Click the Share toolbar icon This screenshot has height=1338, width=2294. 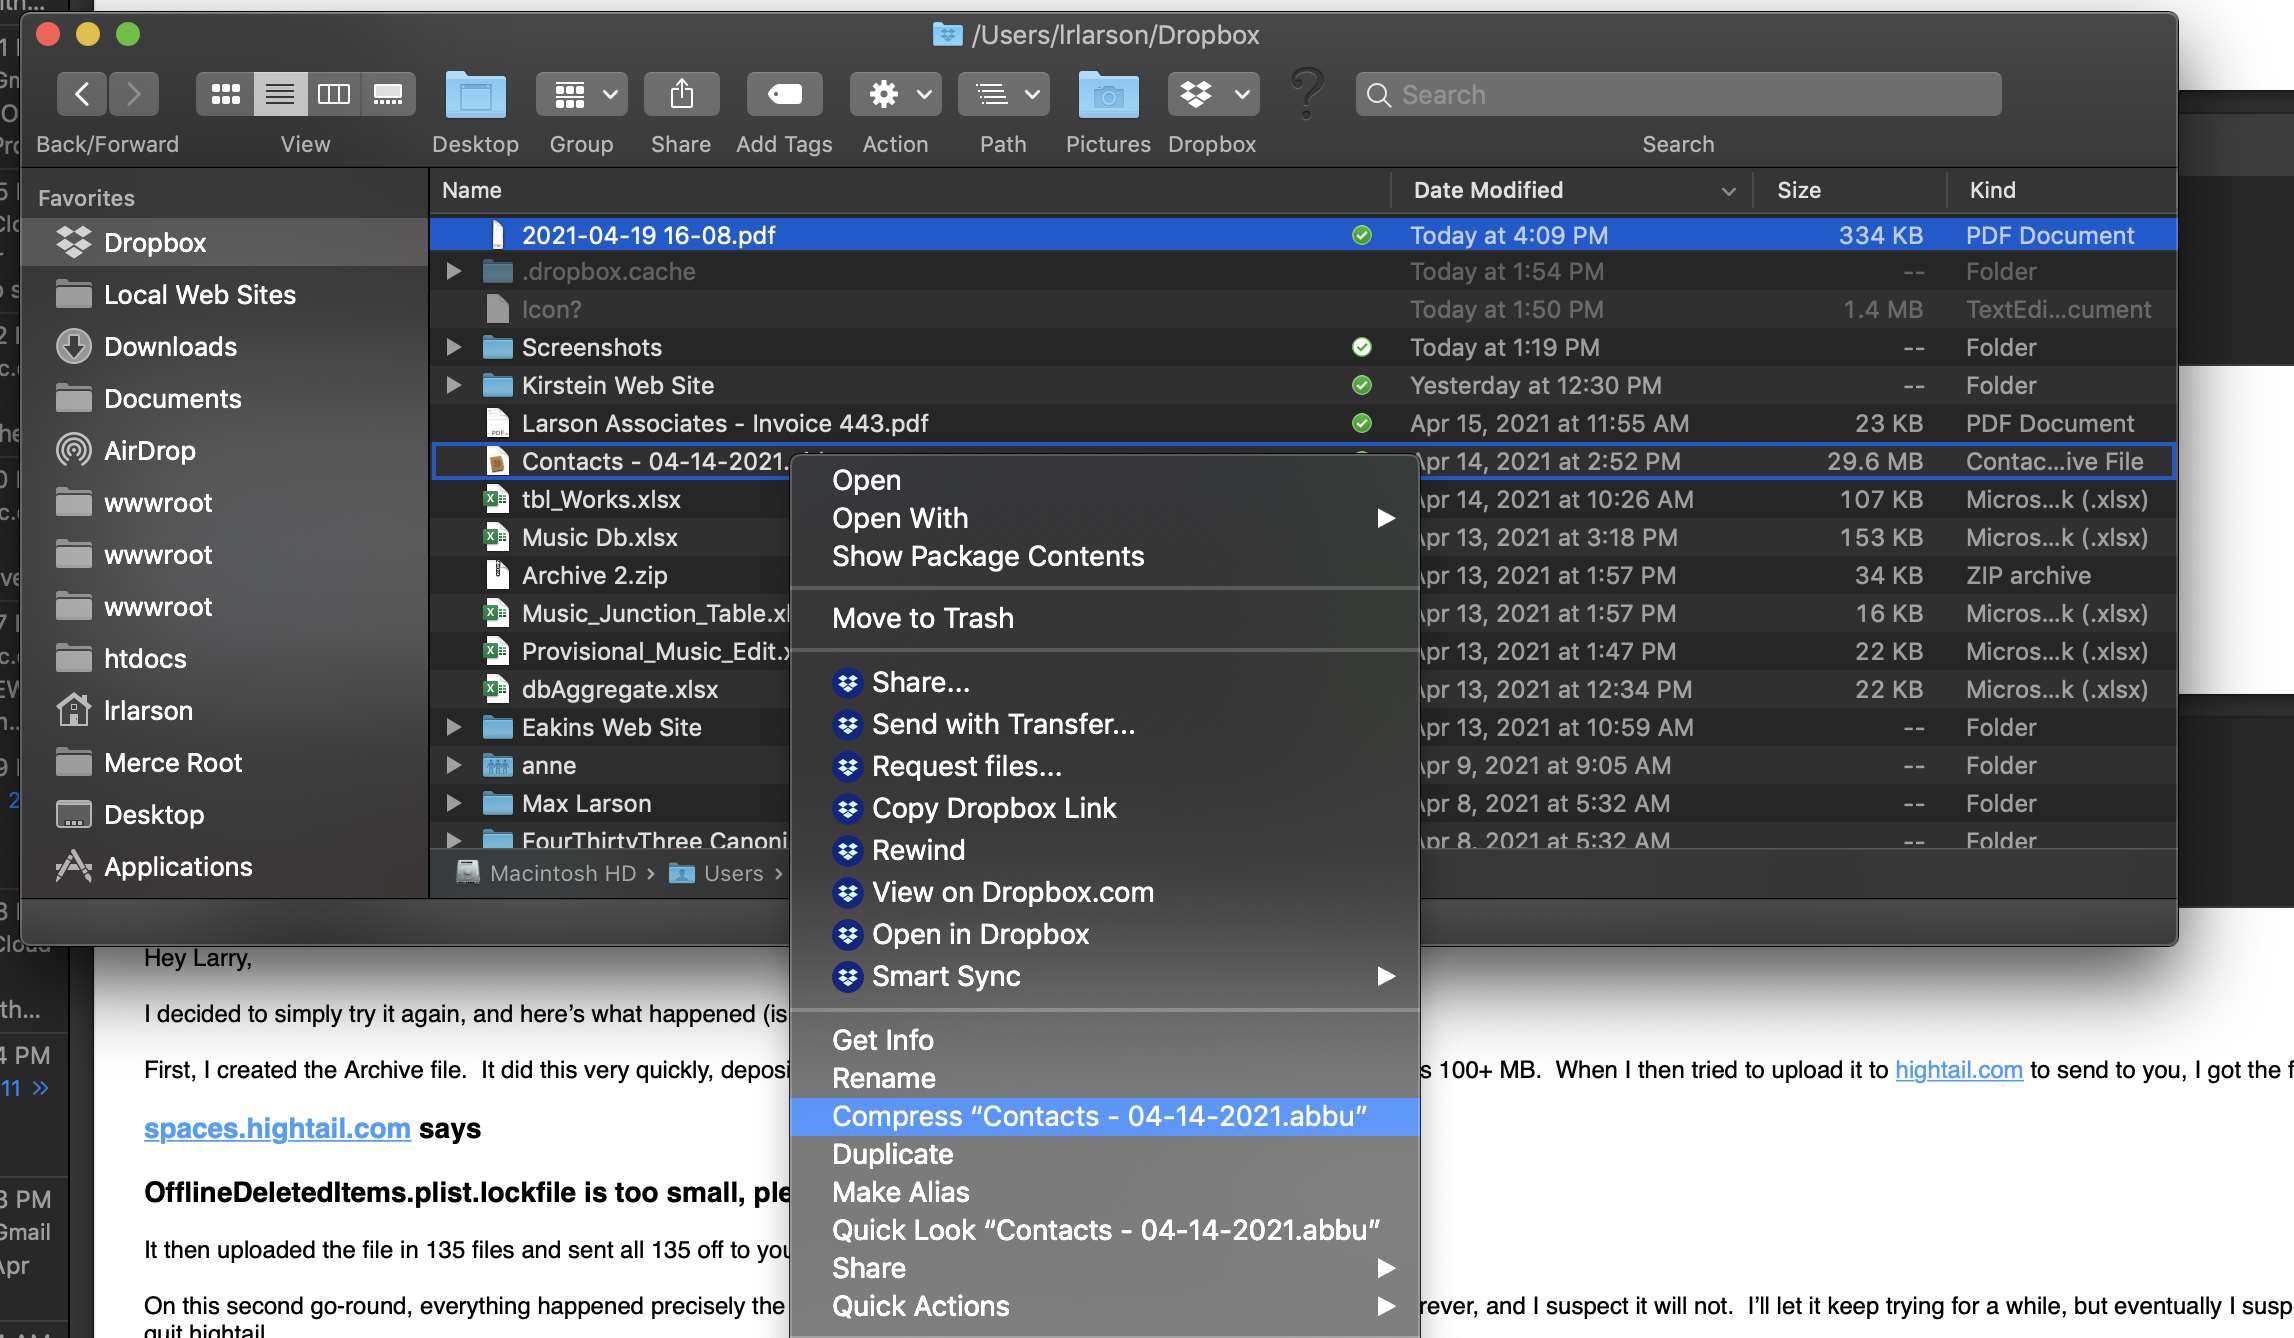681,95
